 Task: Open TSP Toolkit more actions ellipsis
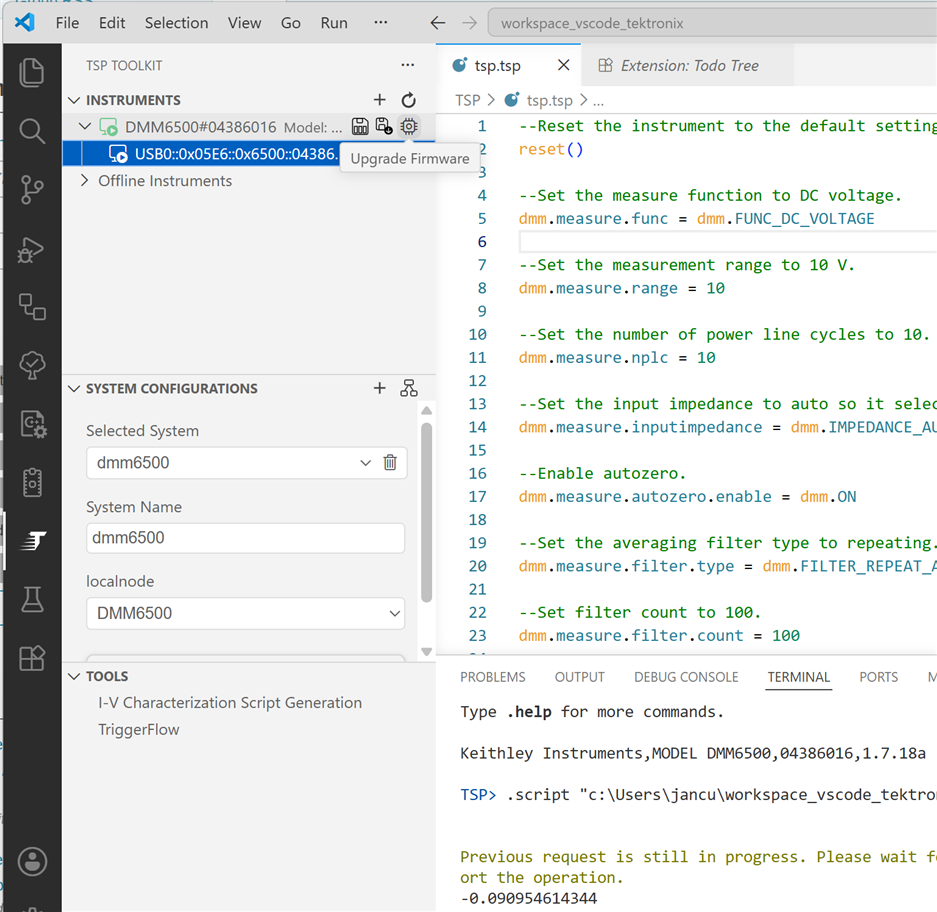pos(408,65)
